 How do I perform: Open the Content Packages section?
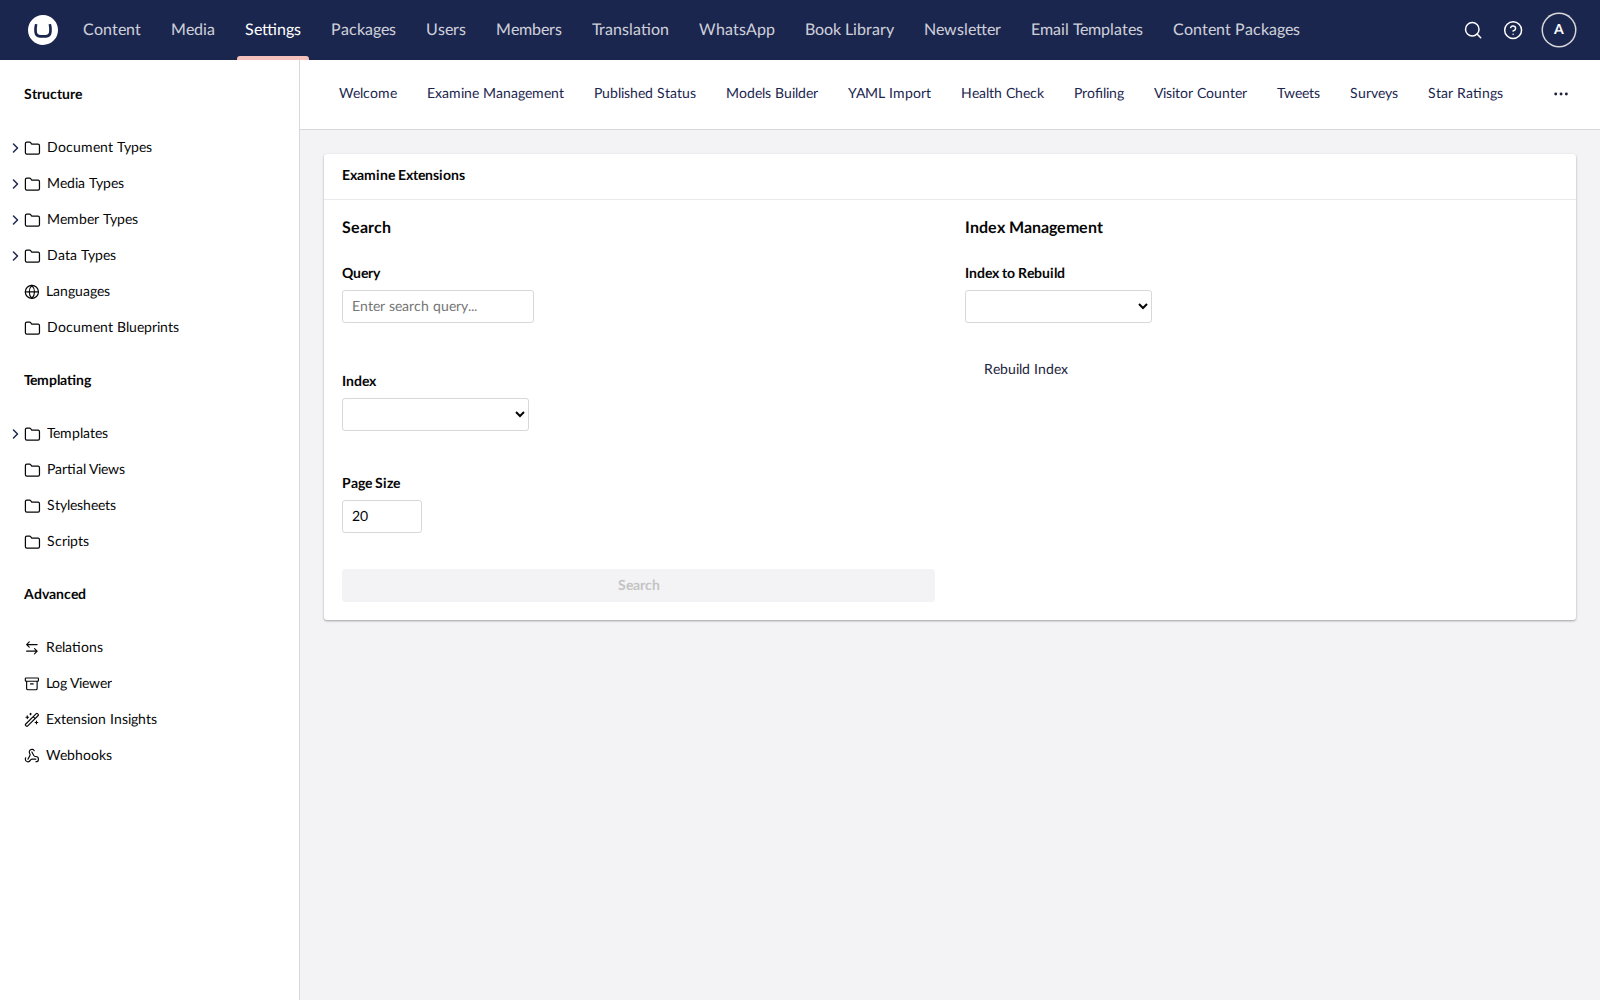tap(1236, 30)
